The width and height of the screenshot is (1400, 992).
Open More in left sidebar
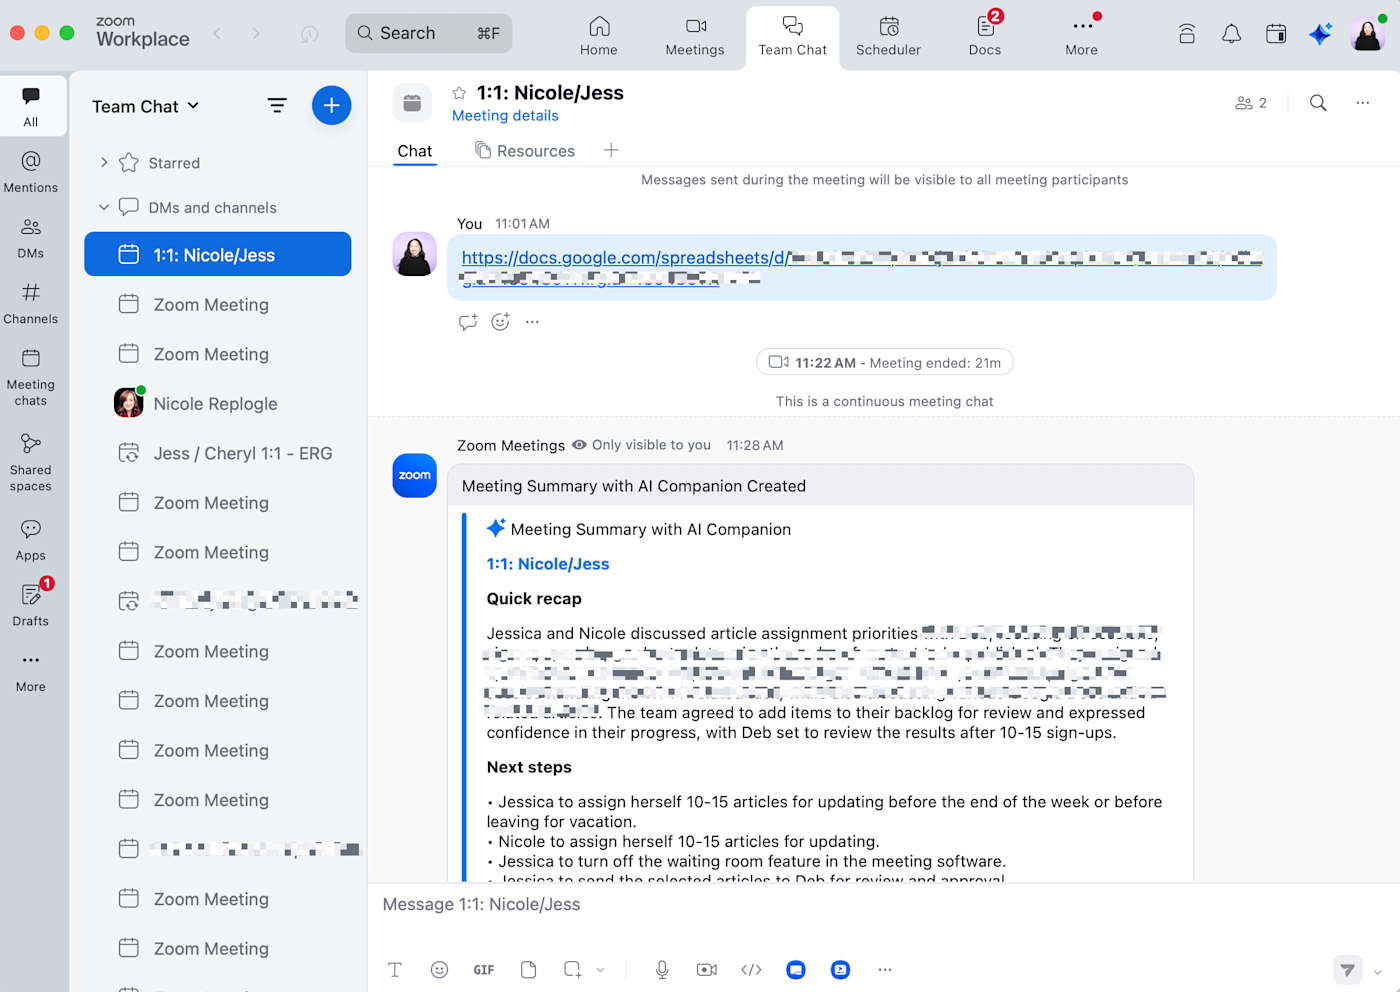(31, 672)
